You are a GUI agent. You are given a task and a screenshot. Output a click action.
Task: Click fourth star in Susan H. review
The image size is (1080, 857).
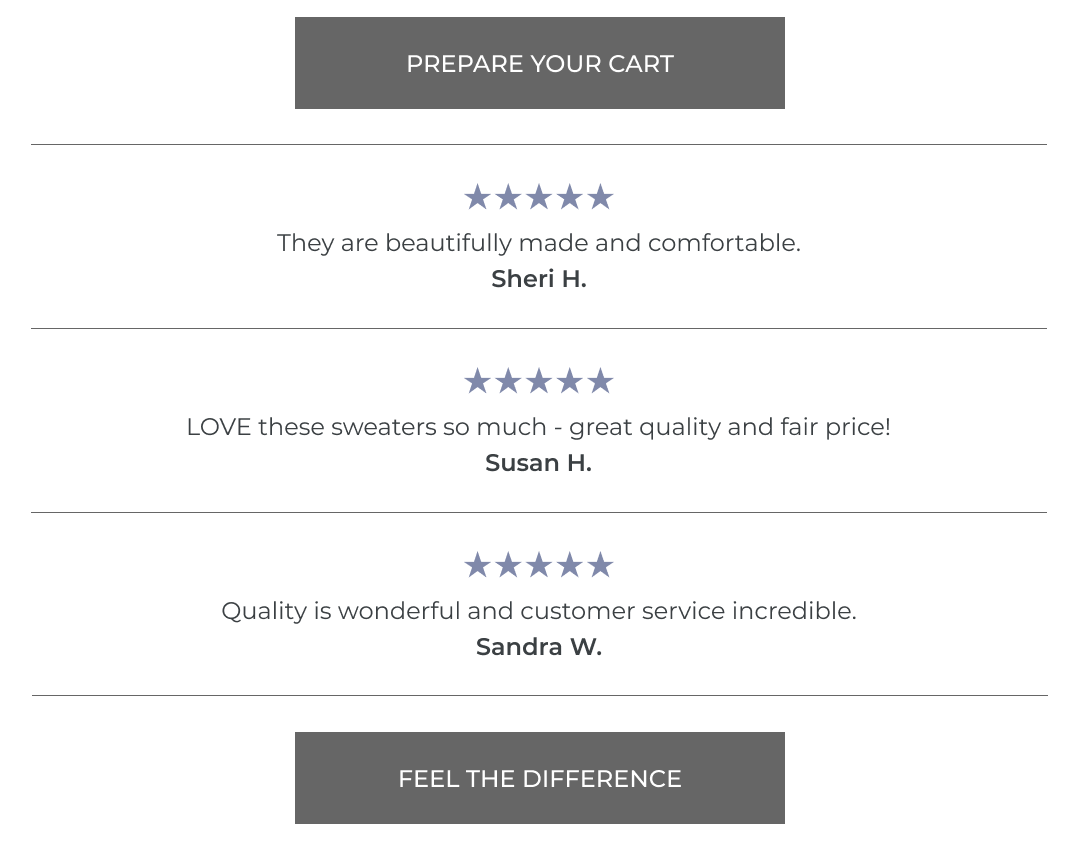pos(570,381)
